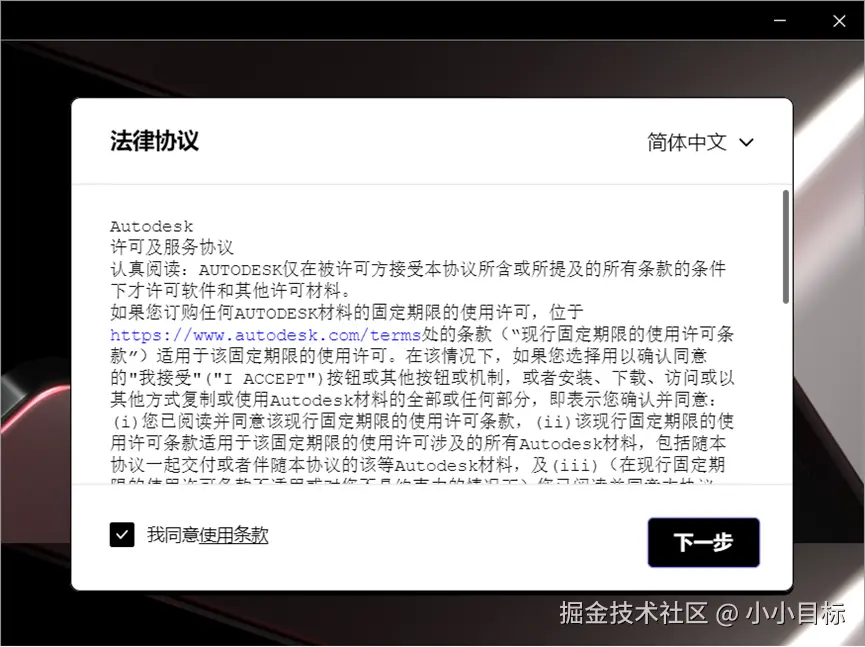
Task: Uncheck the 我同意使用条款 checkbox
Action: click(x=122, y=534)
